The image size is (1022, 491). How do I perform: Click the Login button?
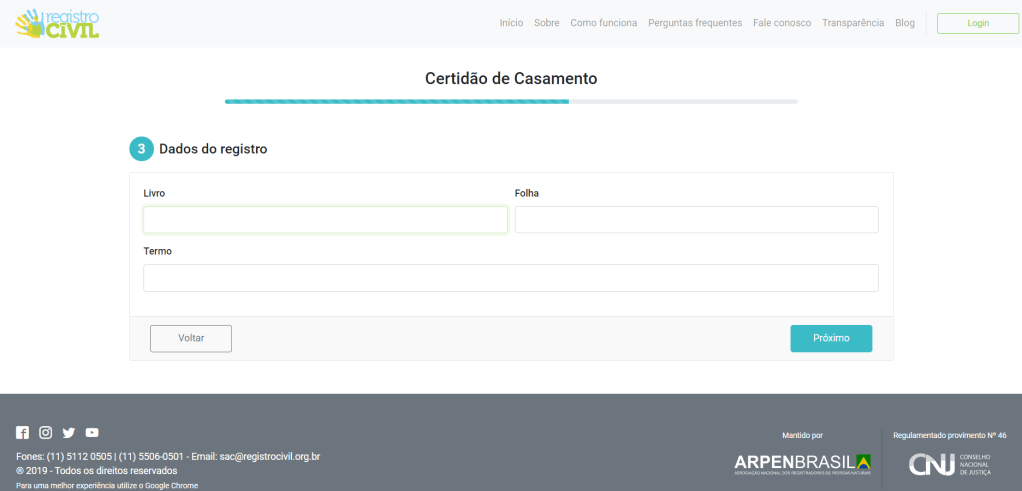[x=978, y=23]
